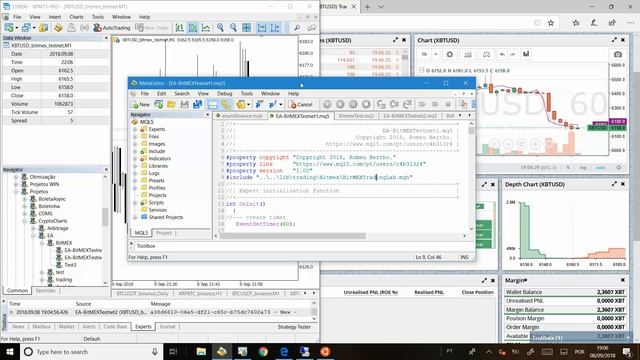The width and height of the screenshot is (640, 360).
Task: Close the MetaEditor Navigator panel
Action: pyautogui.click(x=207, y=115)
